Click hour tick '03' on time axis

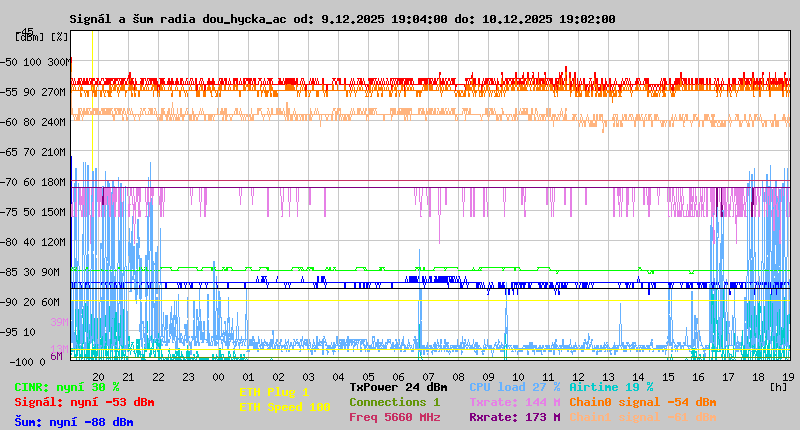pos(309,377)
